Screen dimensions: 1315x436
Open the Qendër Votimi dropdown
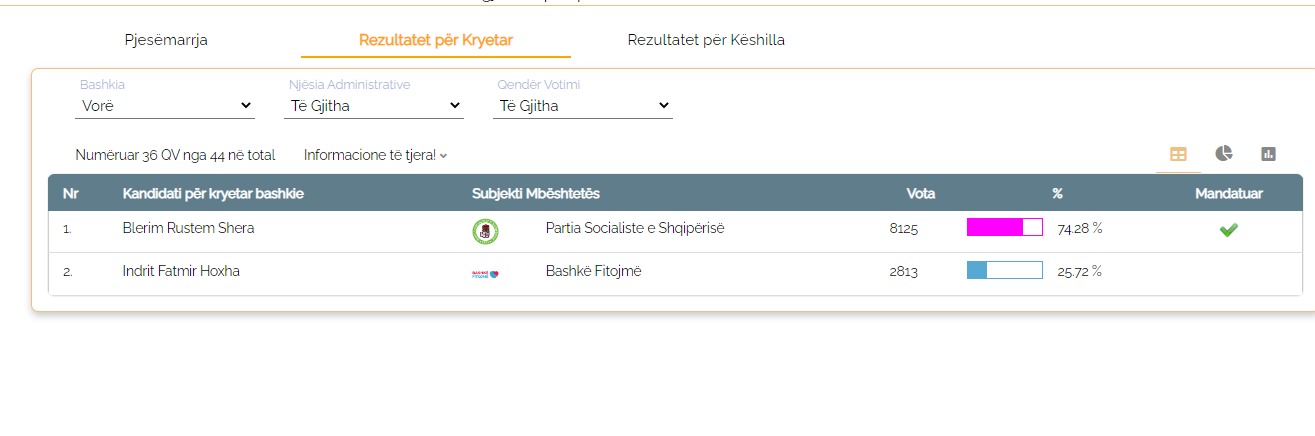583,105
